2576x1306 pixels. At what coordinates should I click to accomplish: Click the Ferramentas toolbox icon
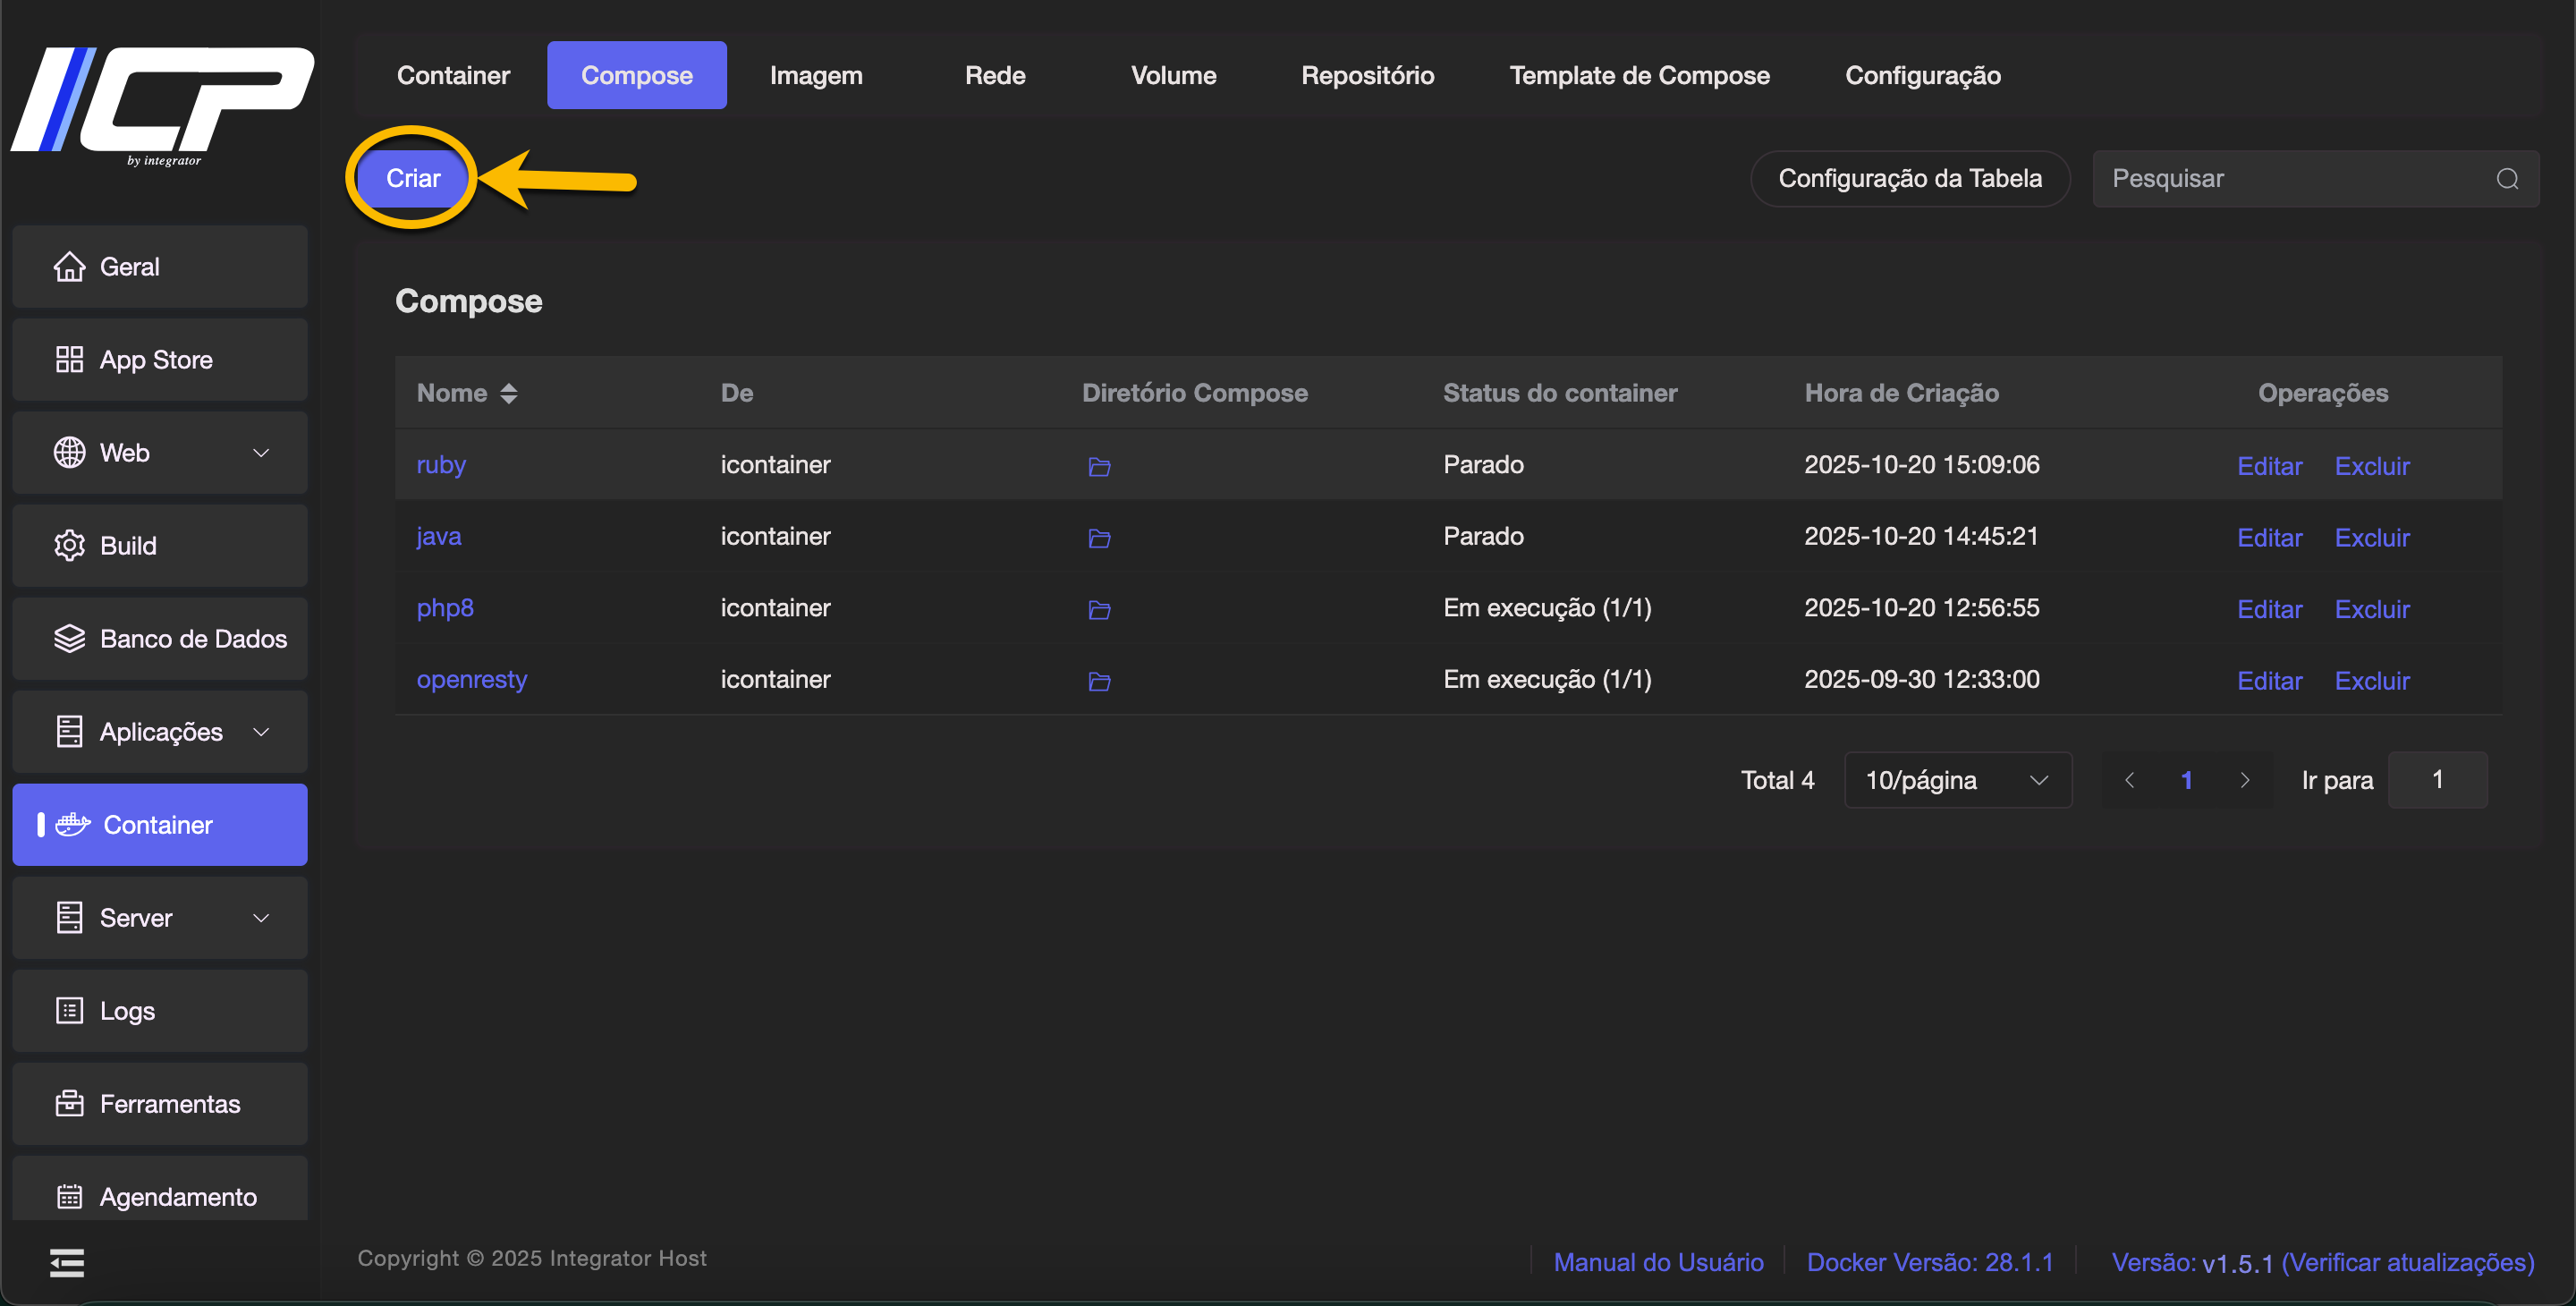(69, 1103)
